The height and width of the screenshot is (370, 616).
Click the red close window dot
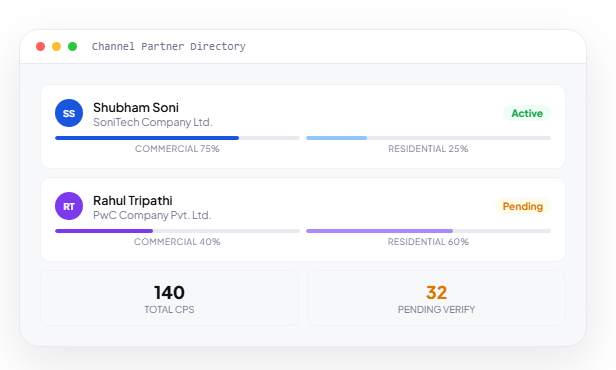(40, 46)
